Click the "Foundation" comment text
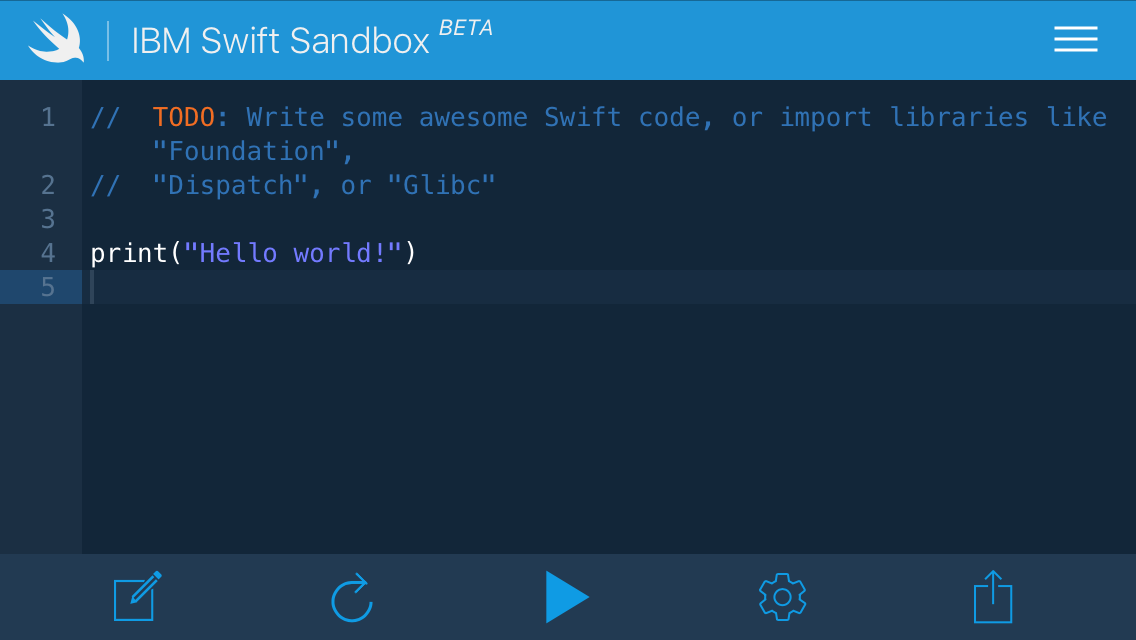The height and width of the screenshot is (640, 1136). point(246,151)
